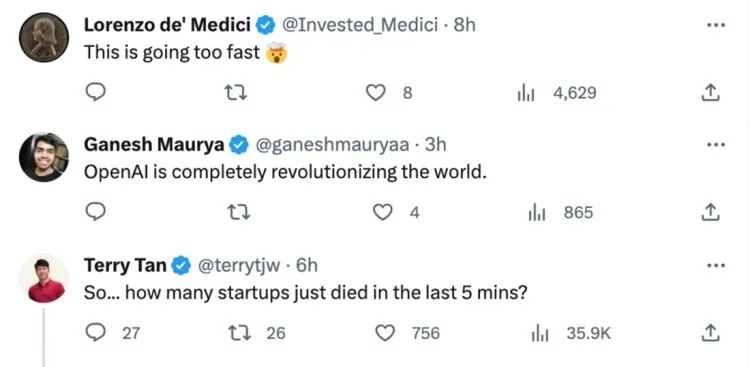Open more options for Ganesh's tweet

point(716,145)
